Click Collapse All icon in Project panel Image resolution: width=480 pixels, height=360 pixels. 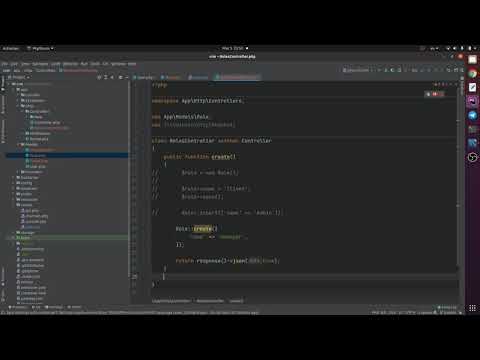tap(112, 77)
